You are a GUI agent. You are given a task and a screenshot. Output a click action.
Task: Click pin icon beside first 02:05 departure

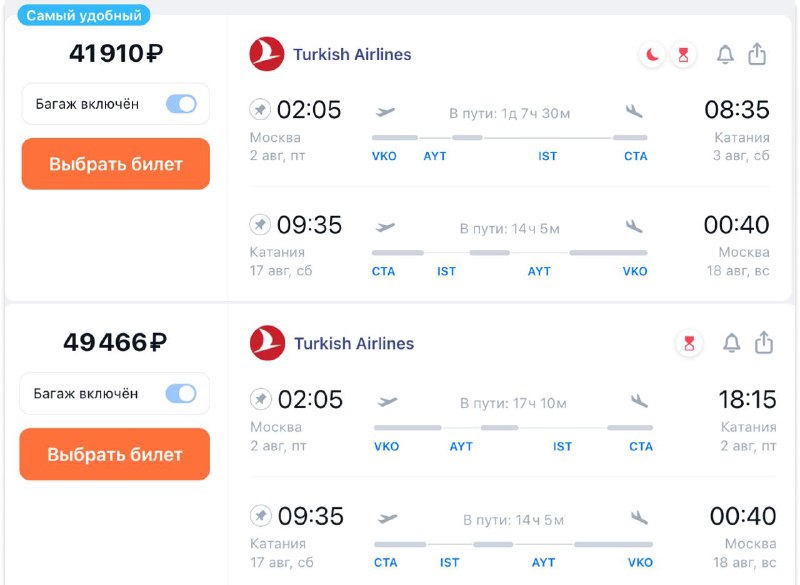[x=260, y=110]
